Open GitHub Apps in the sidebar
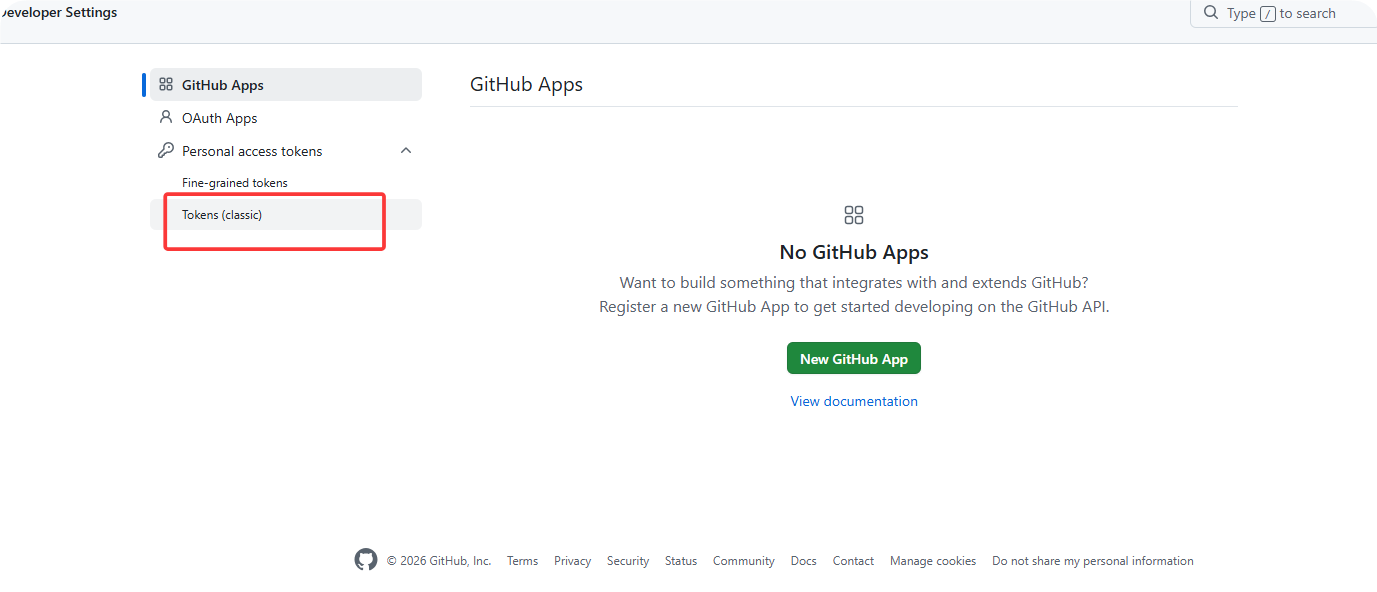Image resolution: width=1377 pixels, height=592 pixels. click(x=286, y=85)
